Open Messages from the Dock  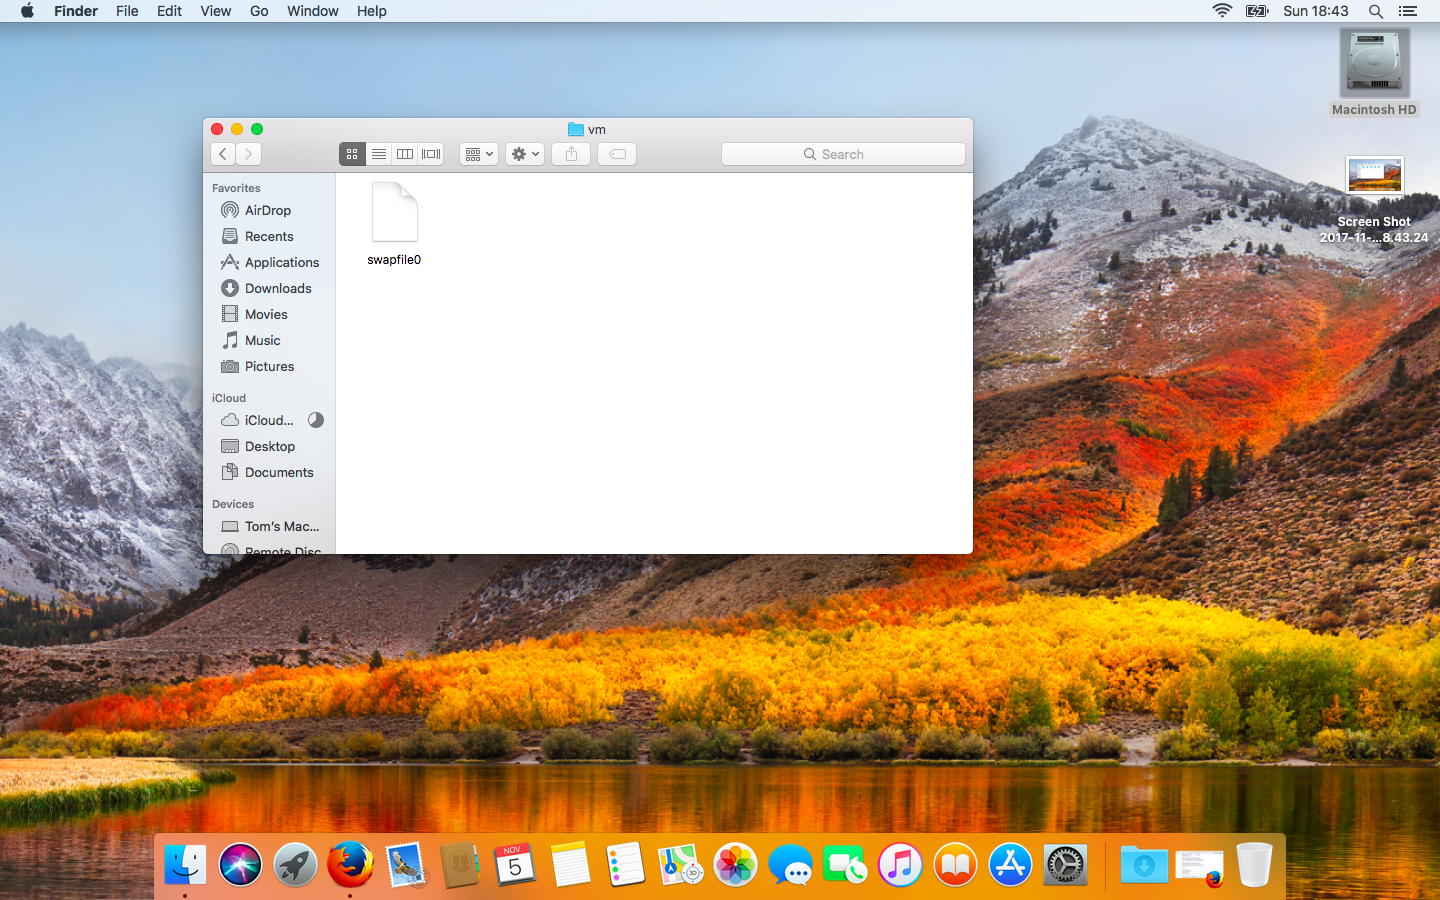[790, 865]
